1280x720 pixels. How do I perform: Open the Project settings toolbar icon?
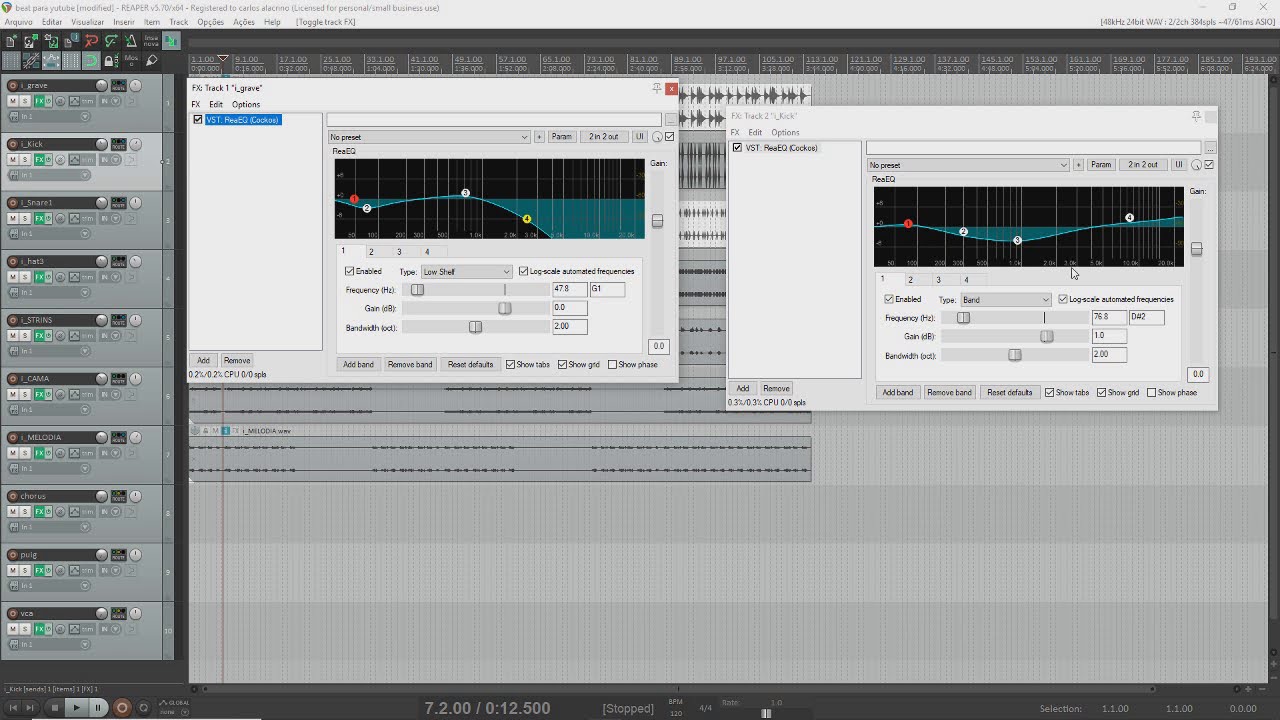(71, 41)
